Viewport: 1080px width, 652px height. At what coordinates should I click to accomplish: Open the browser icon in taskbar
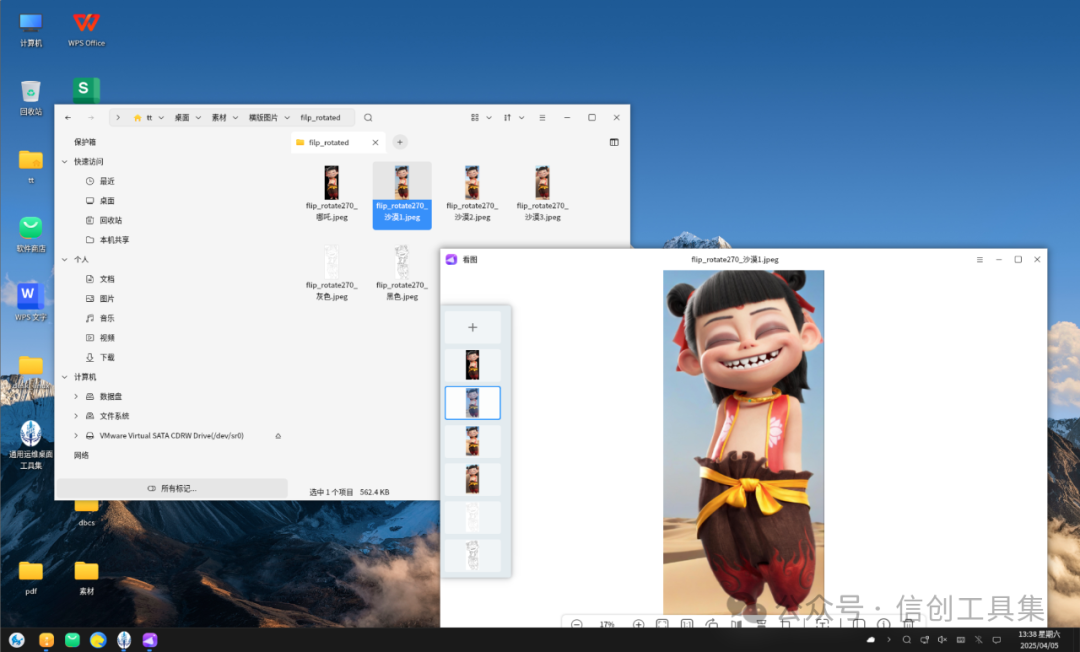pyautogui.click(x=98, y=640)
